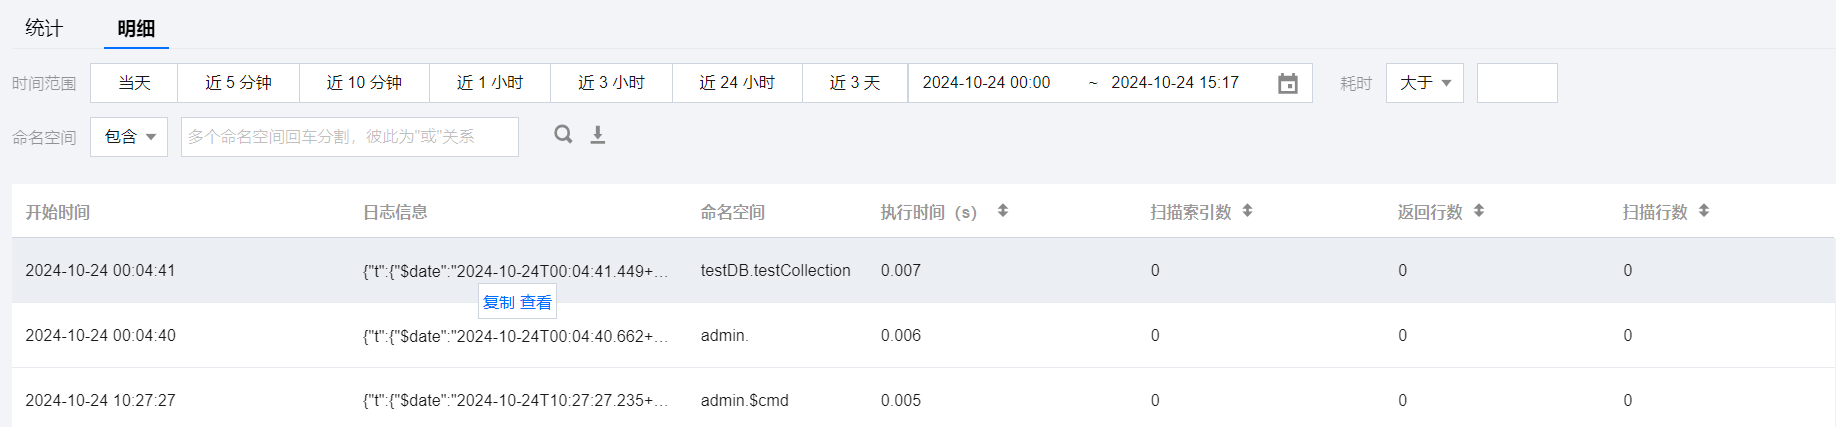
Task: Click the 耗时 value input box
Action: pyautogui.click(x=1516, y=83)
